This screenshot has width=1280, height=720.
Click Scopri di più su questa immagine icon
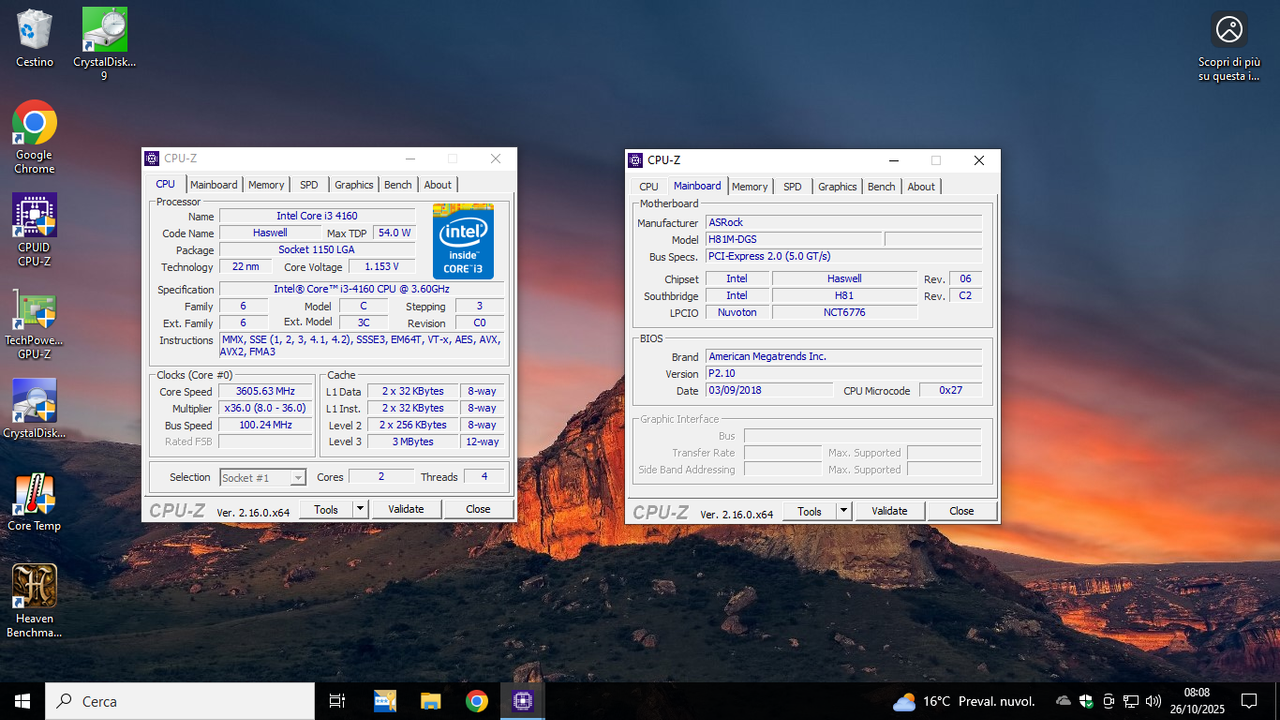coord(1229,47)
